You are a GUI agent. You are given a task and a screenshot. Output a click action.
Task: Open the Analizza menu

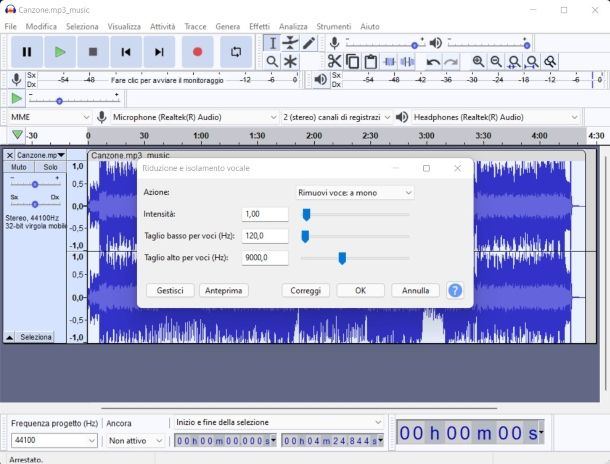[x=293, y=26]
